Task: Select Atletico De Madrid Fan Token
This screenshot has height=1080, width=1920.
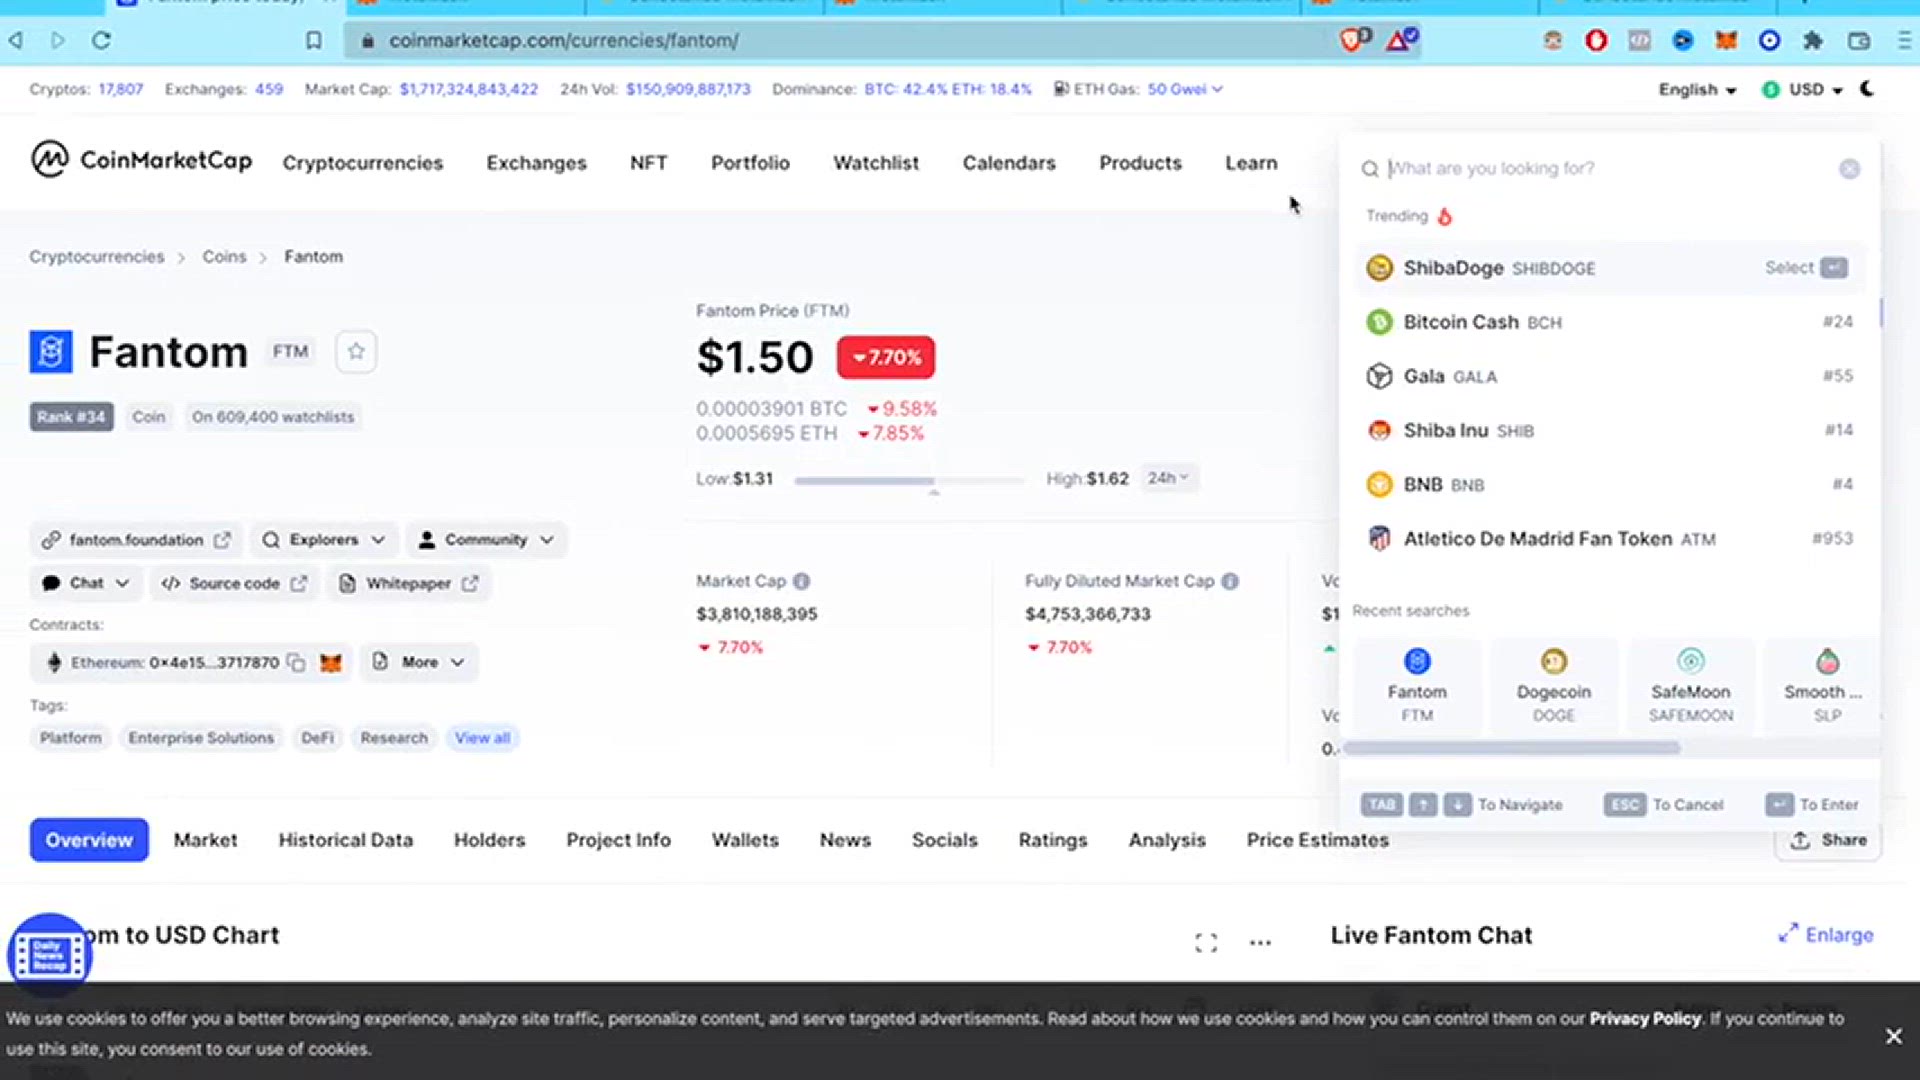Action: click(x=1610, y=538)
